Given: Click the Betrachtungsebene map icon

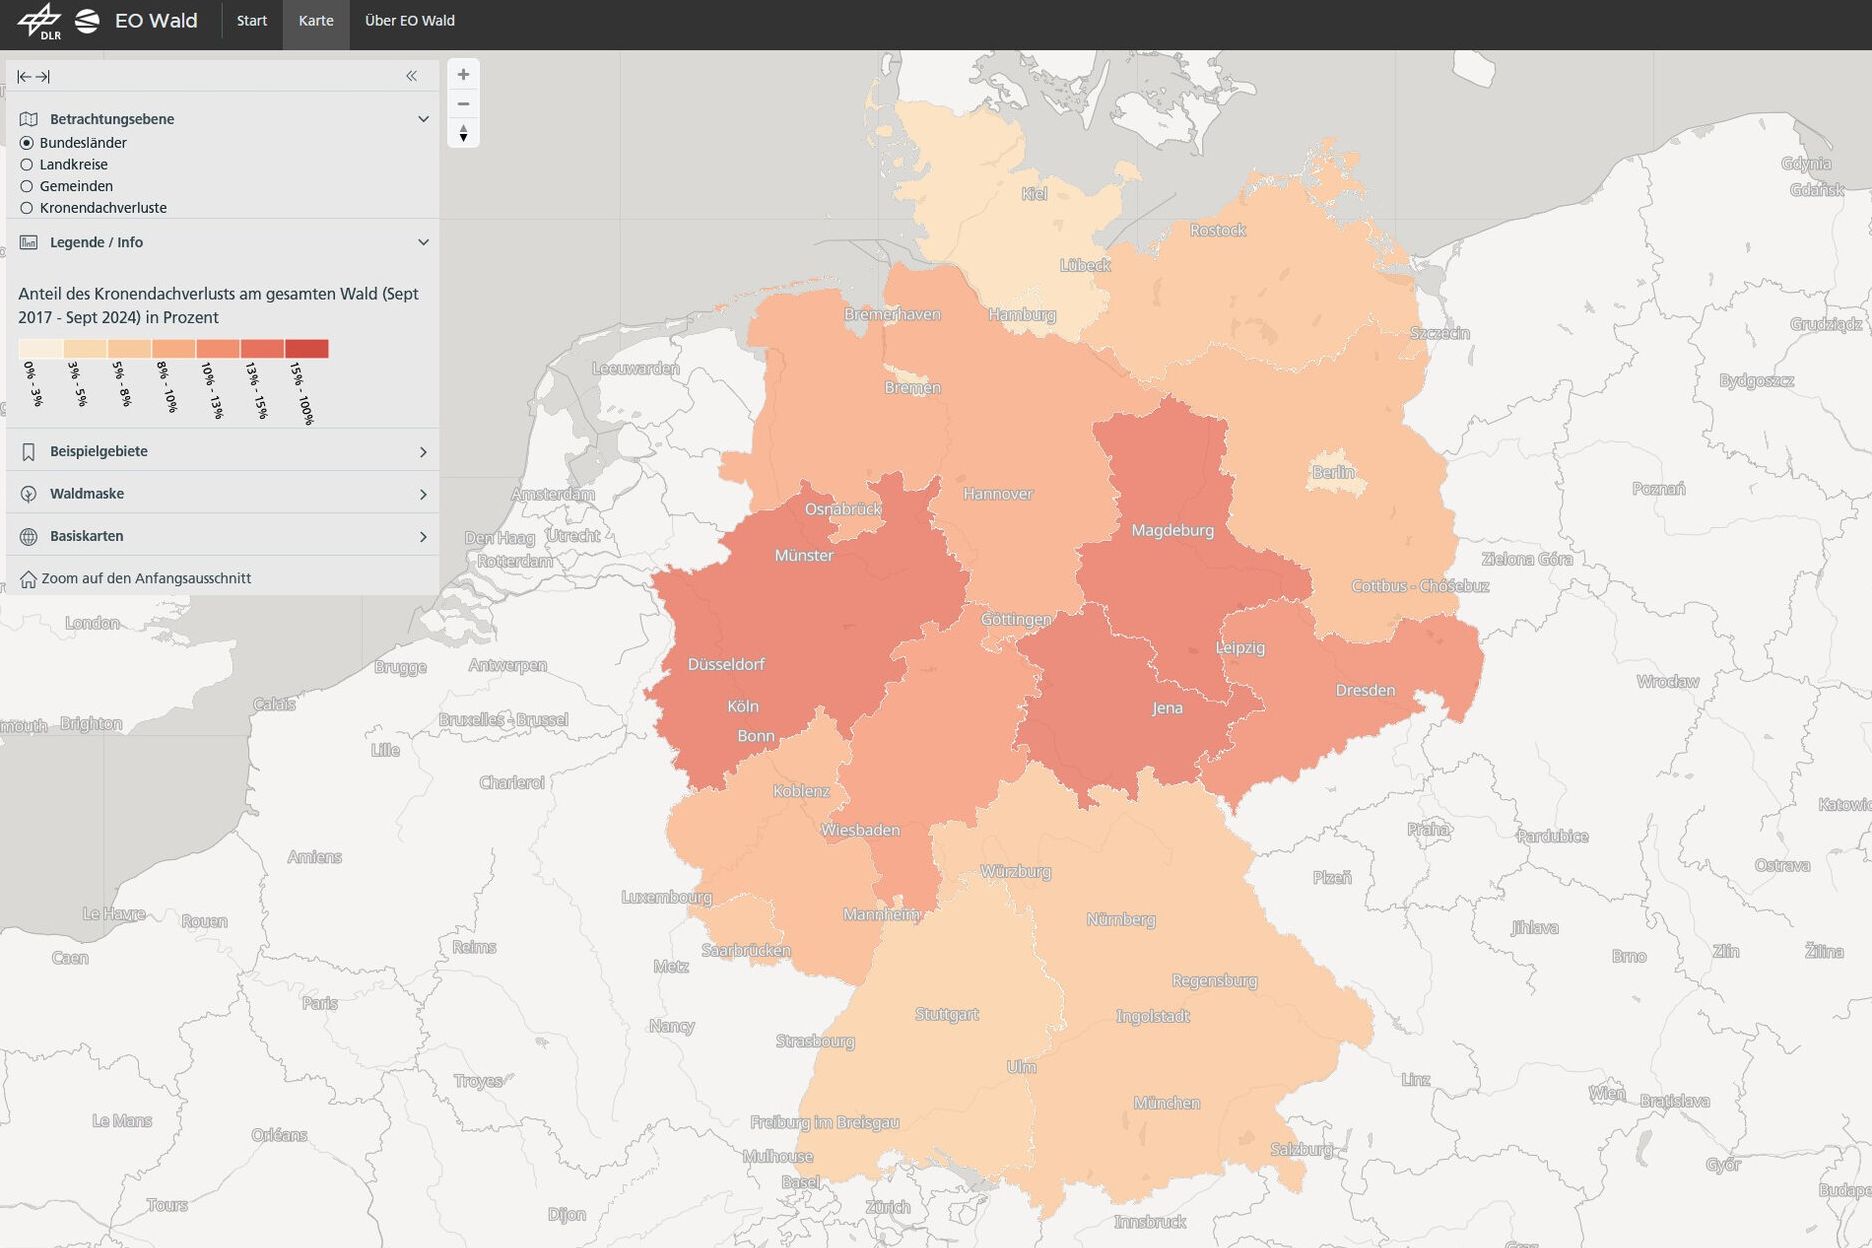Looking at the screenshot, I should tap(28, 119).
